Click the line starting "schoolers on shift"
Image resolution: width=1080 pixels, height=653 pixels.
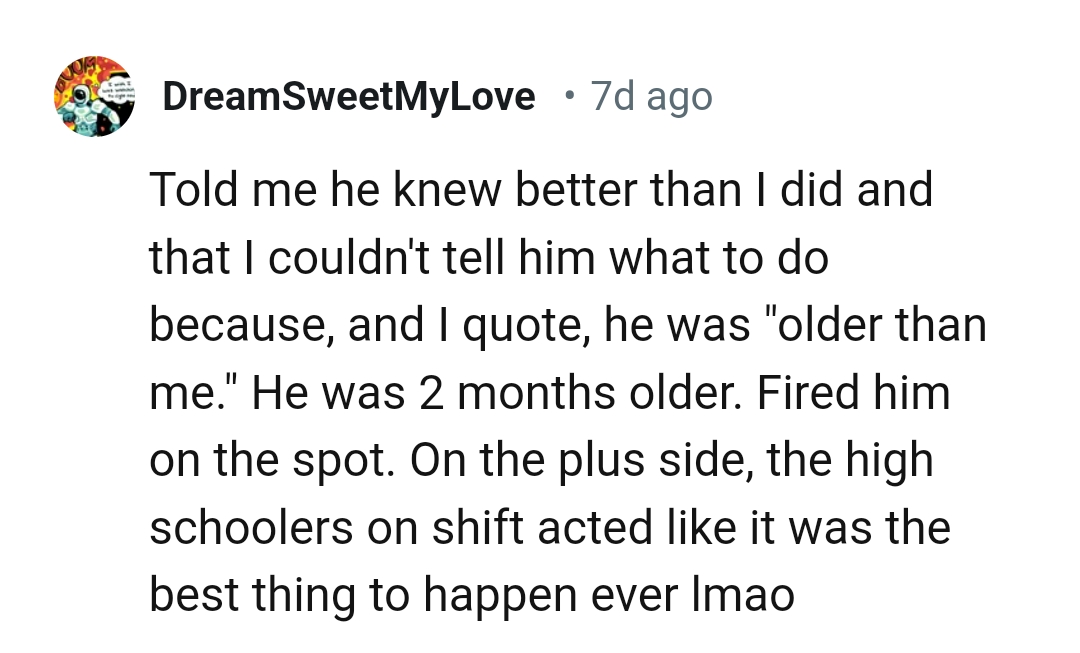[549, 527]
